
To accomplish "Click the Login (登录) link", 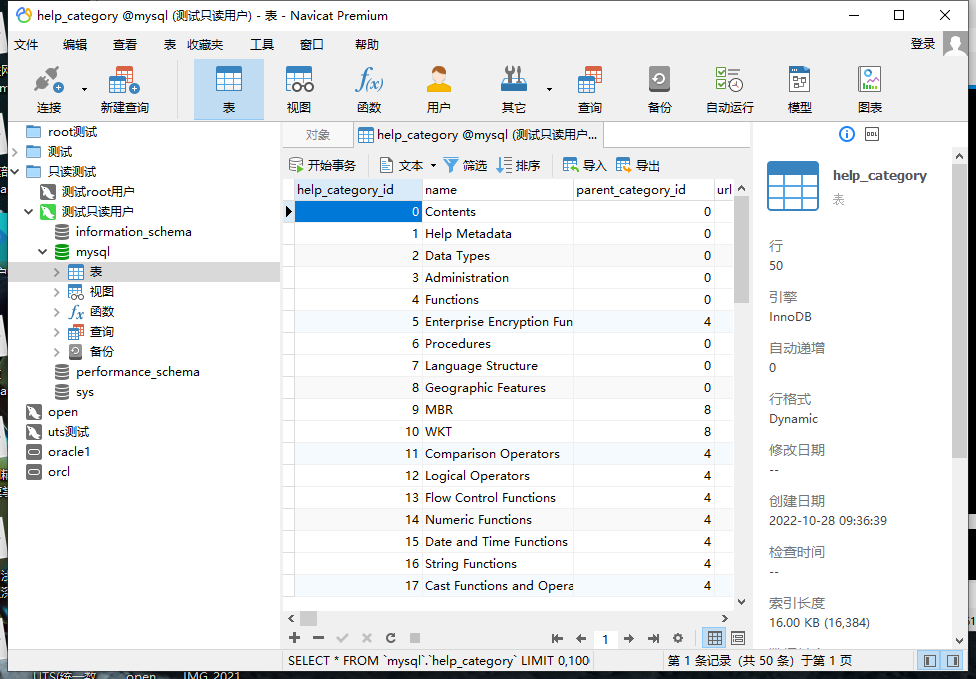I will [922, 44].
